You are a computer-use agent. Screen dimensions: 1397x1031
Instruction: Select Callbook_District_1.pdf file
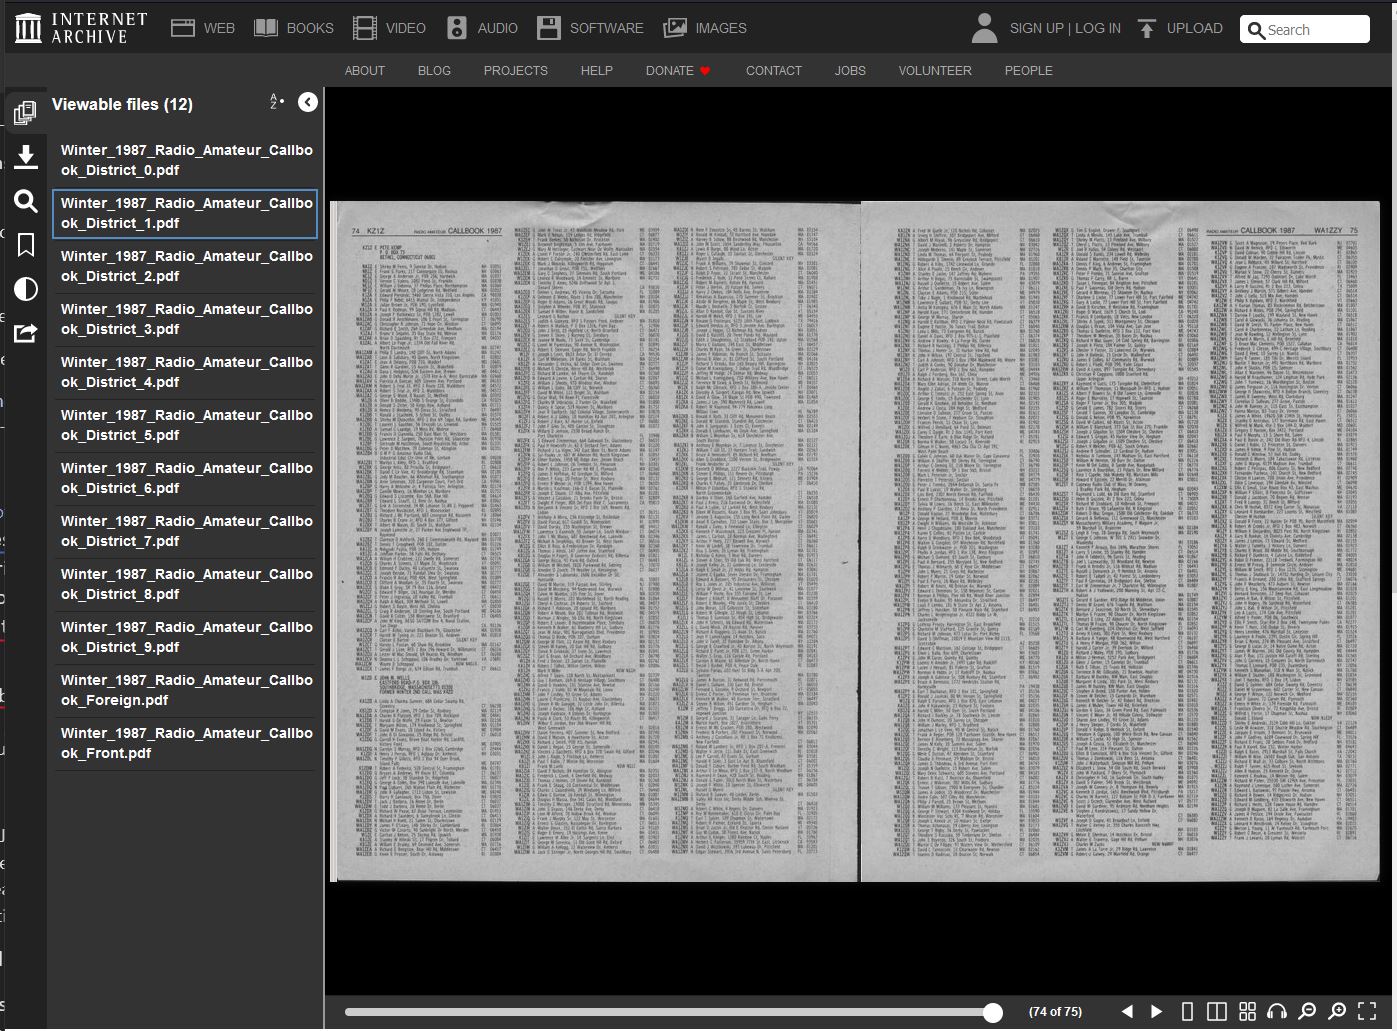(x=185, y=213)
